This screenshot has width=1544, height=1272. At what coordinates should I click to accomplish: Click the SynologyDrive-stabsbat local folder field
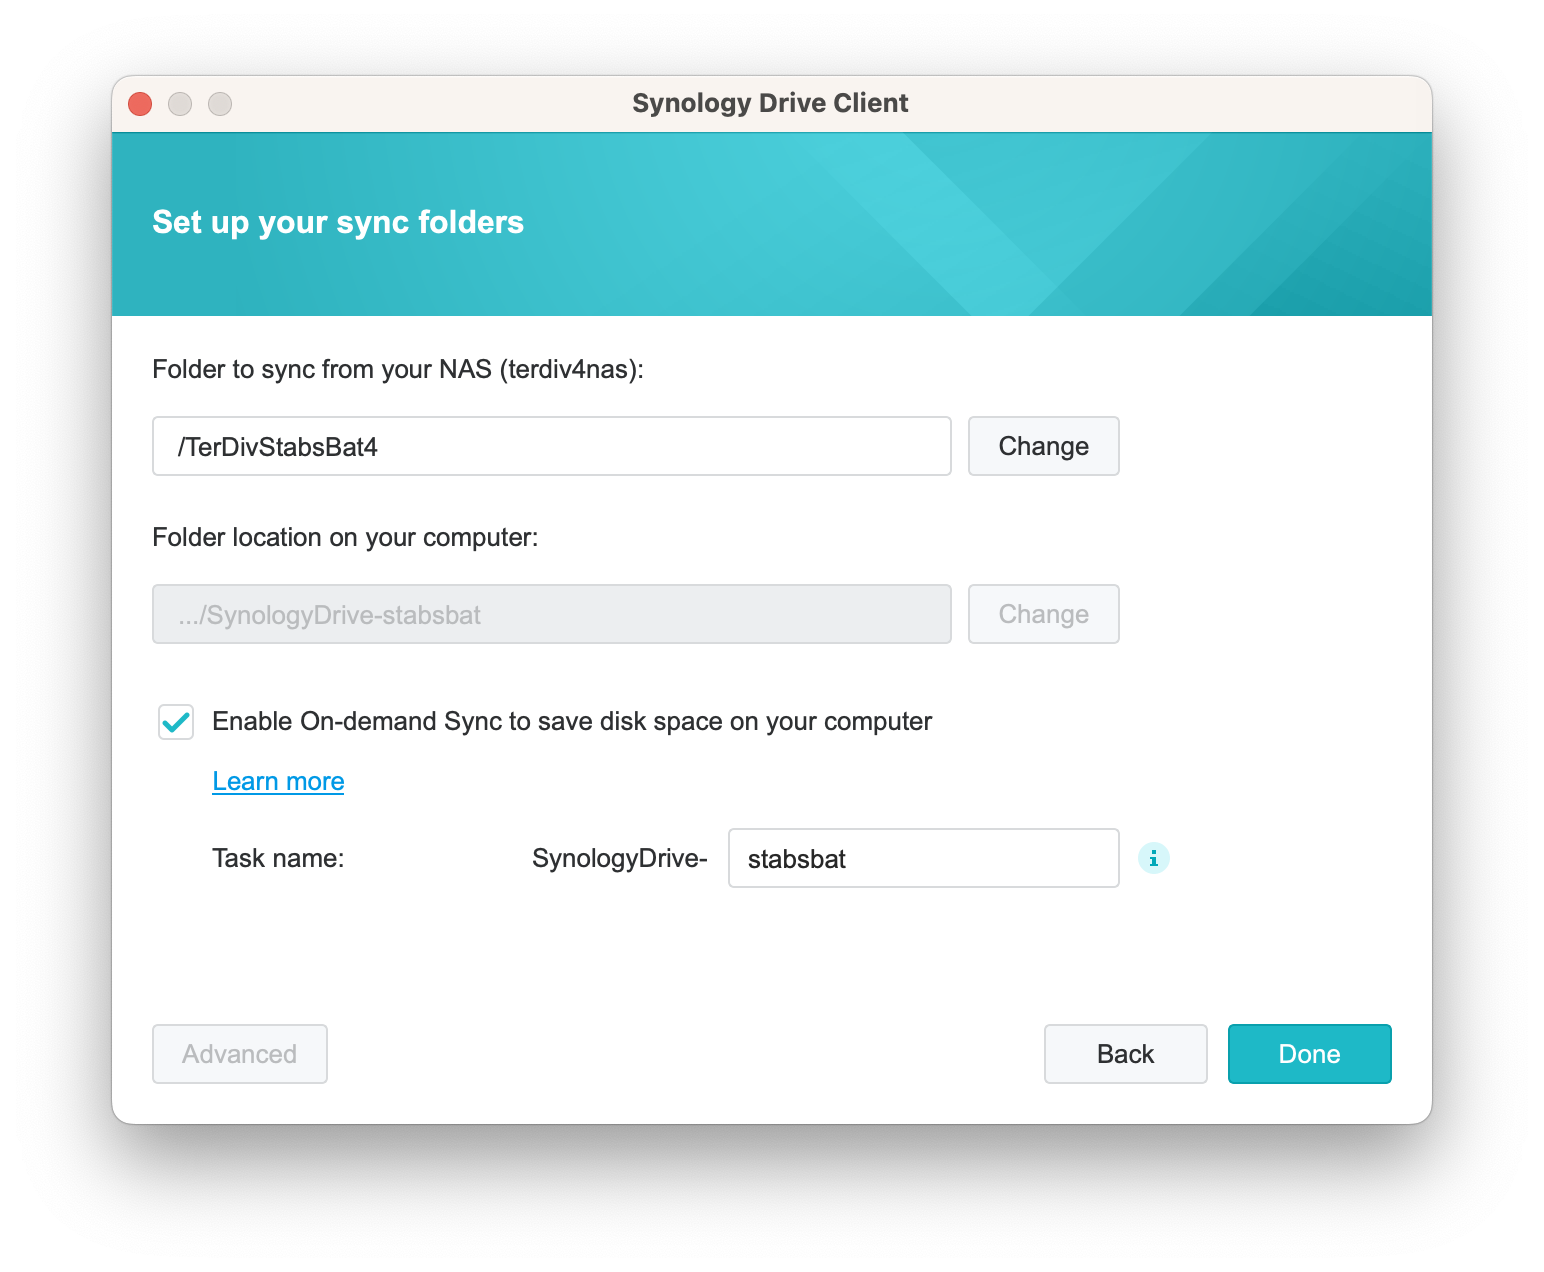(551, 614)
